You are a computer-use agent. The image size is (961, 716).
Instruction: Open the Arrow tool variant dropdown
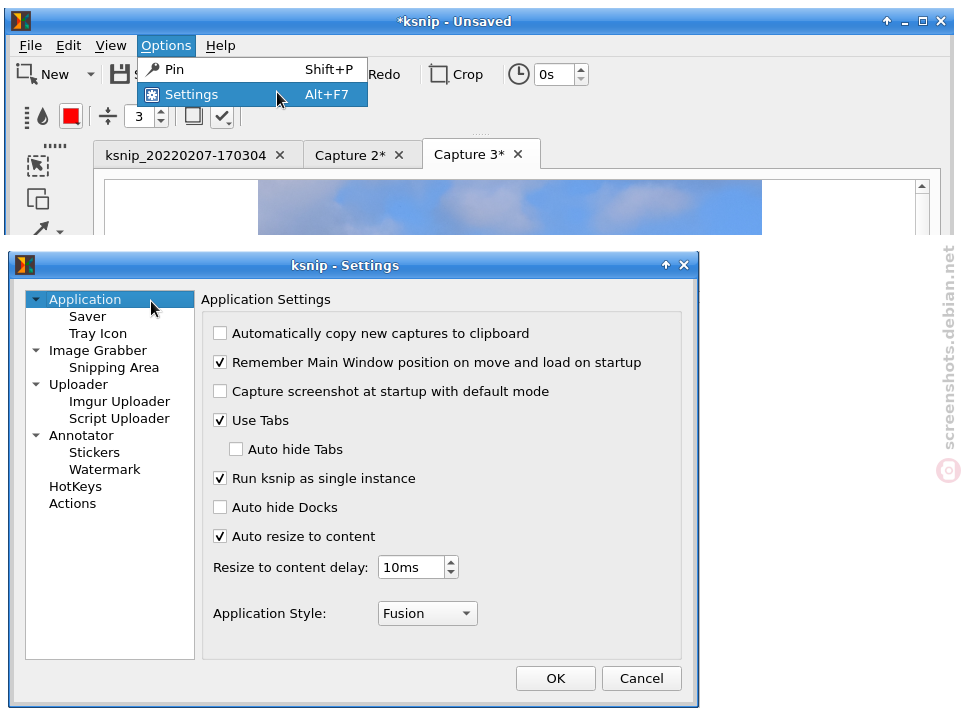[60, 232]
